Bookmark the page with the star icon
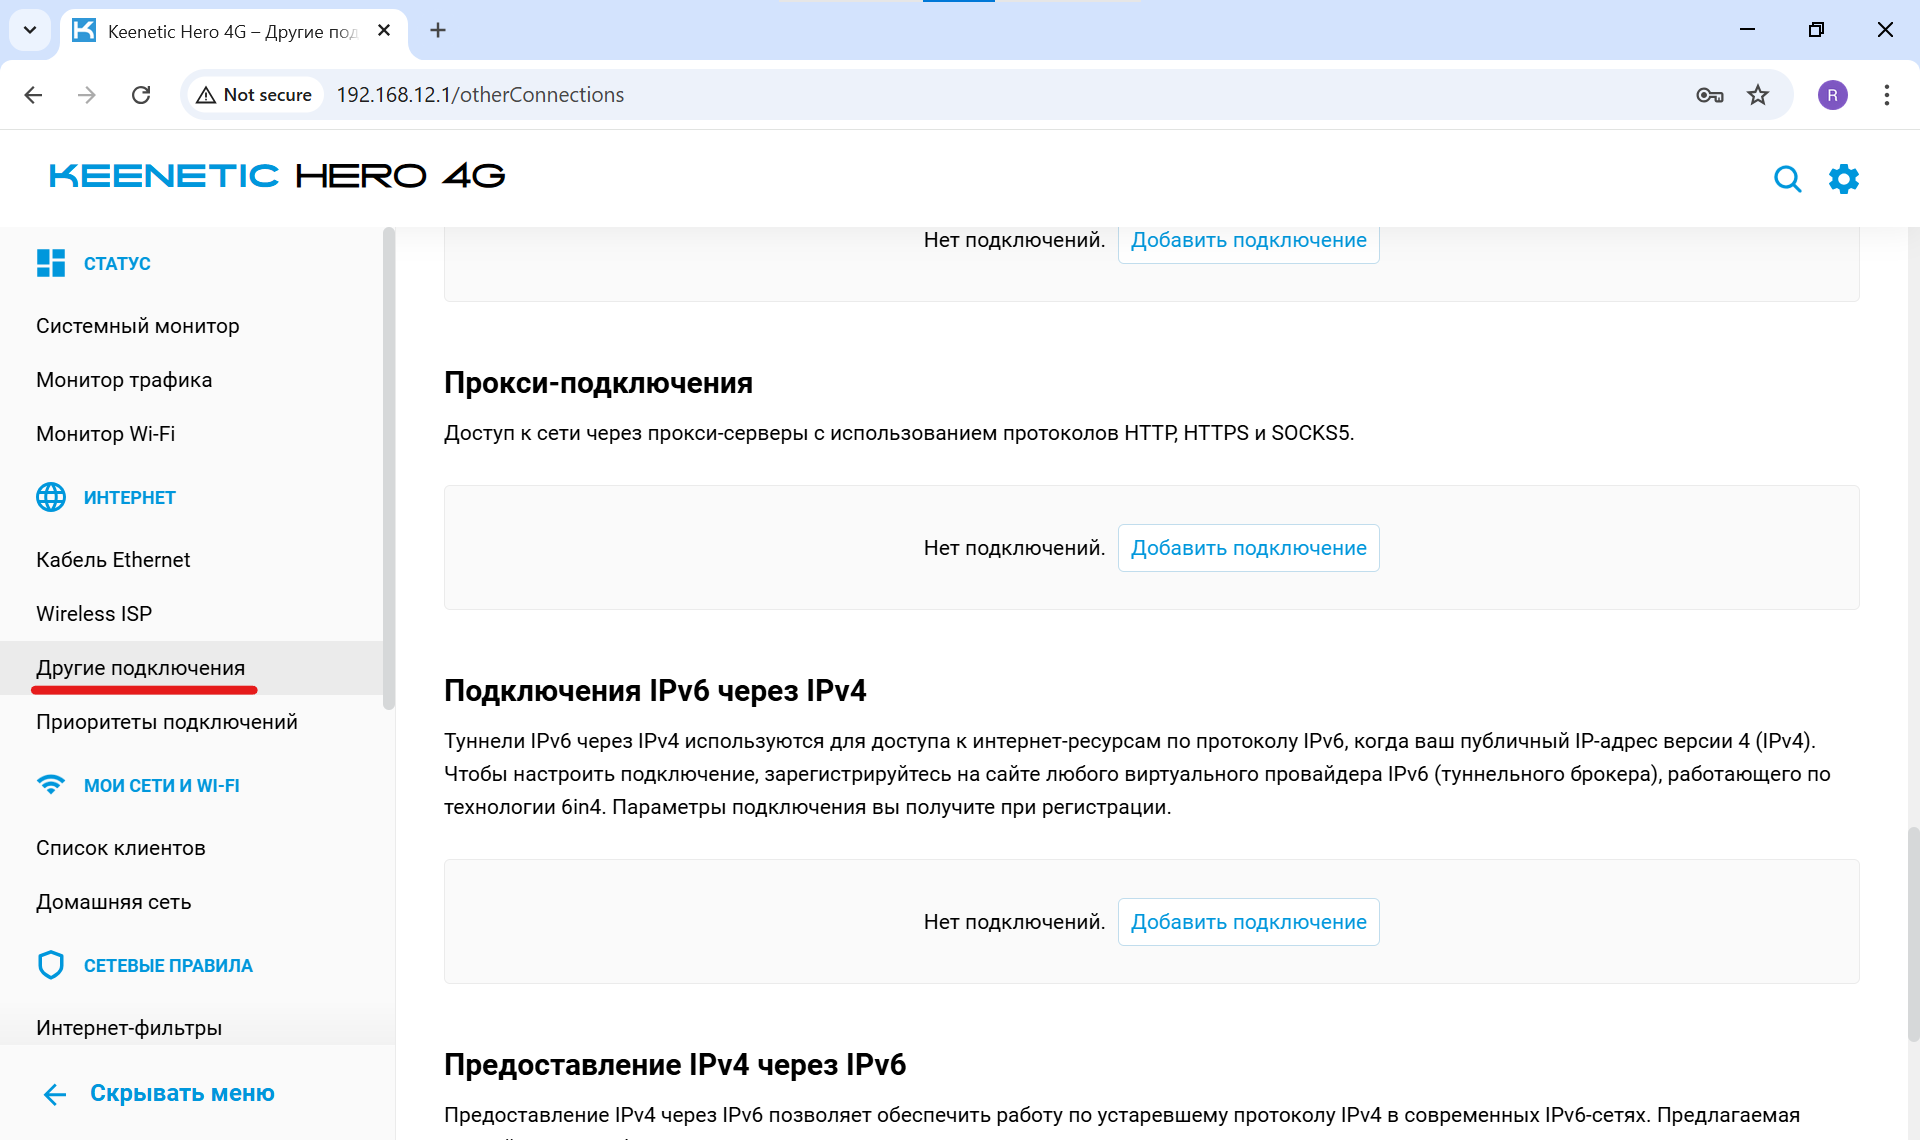Viewport: 1920px width, 1140px height. click(1758, 95)
